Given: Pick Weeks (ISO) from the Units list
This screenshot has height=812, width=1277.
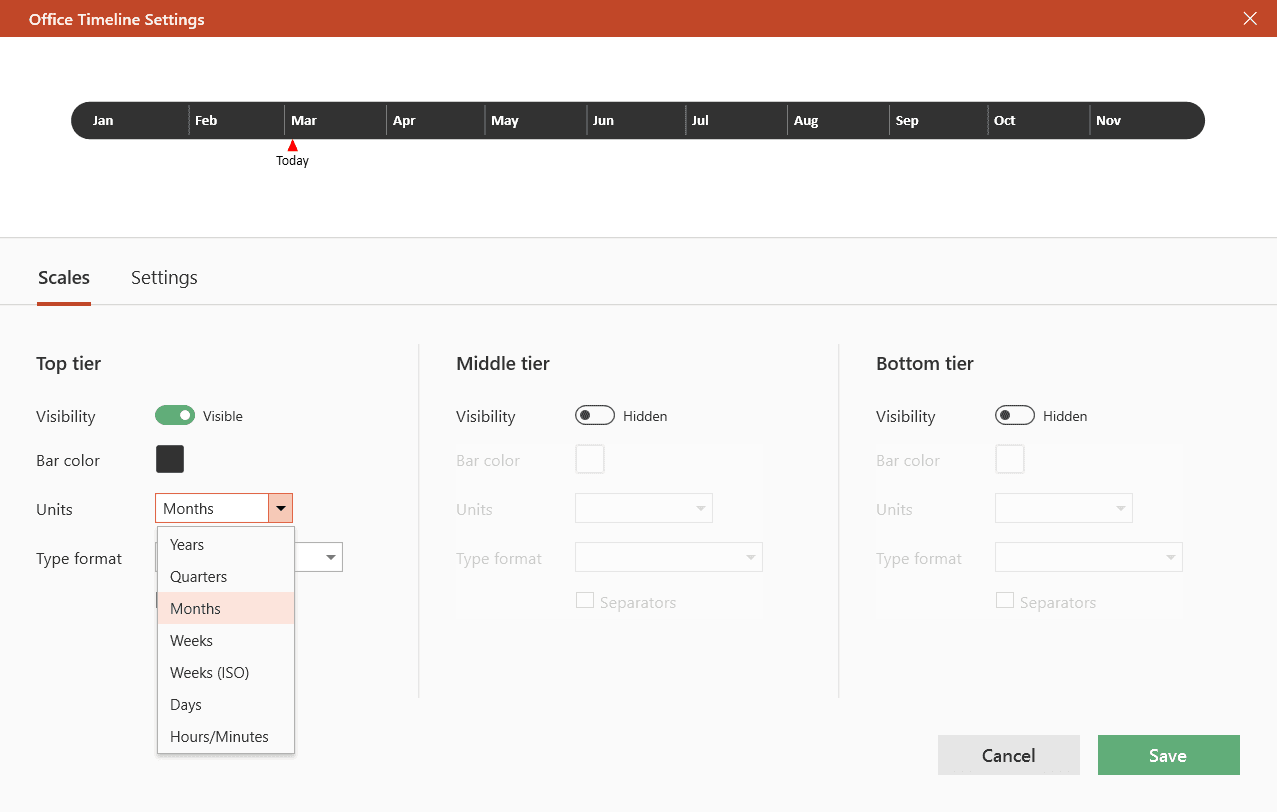Looking at the screenshot, I should tap(226, 673).
